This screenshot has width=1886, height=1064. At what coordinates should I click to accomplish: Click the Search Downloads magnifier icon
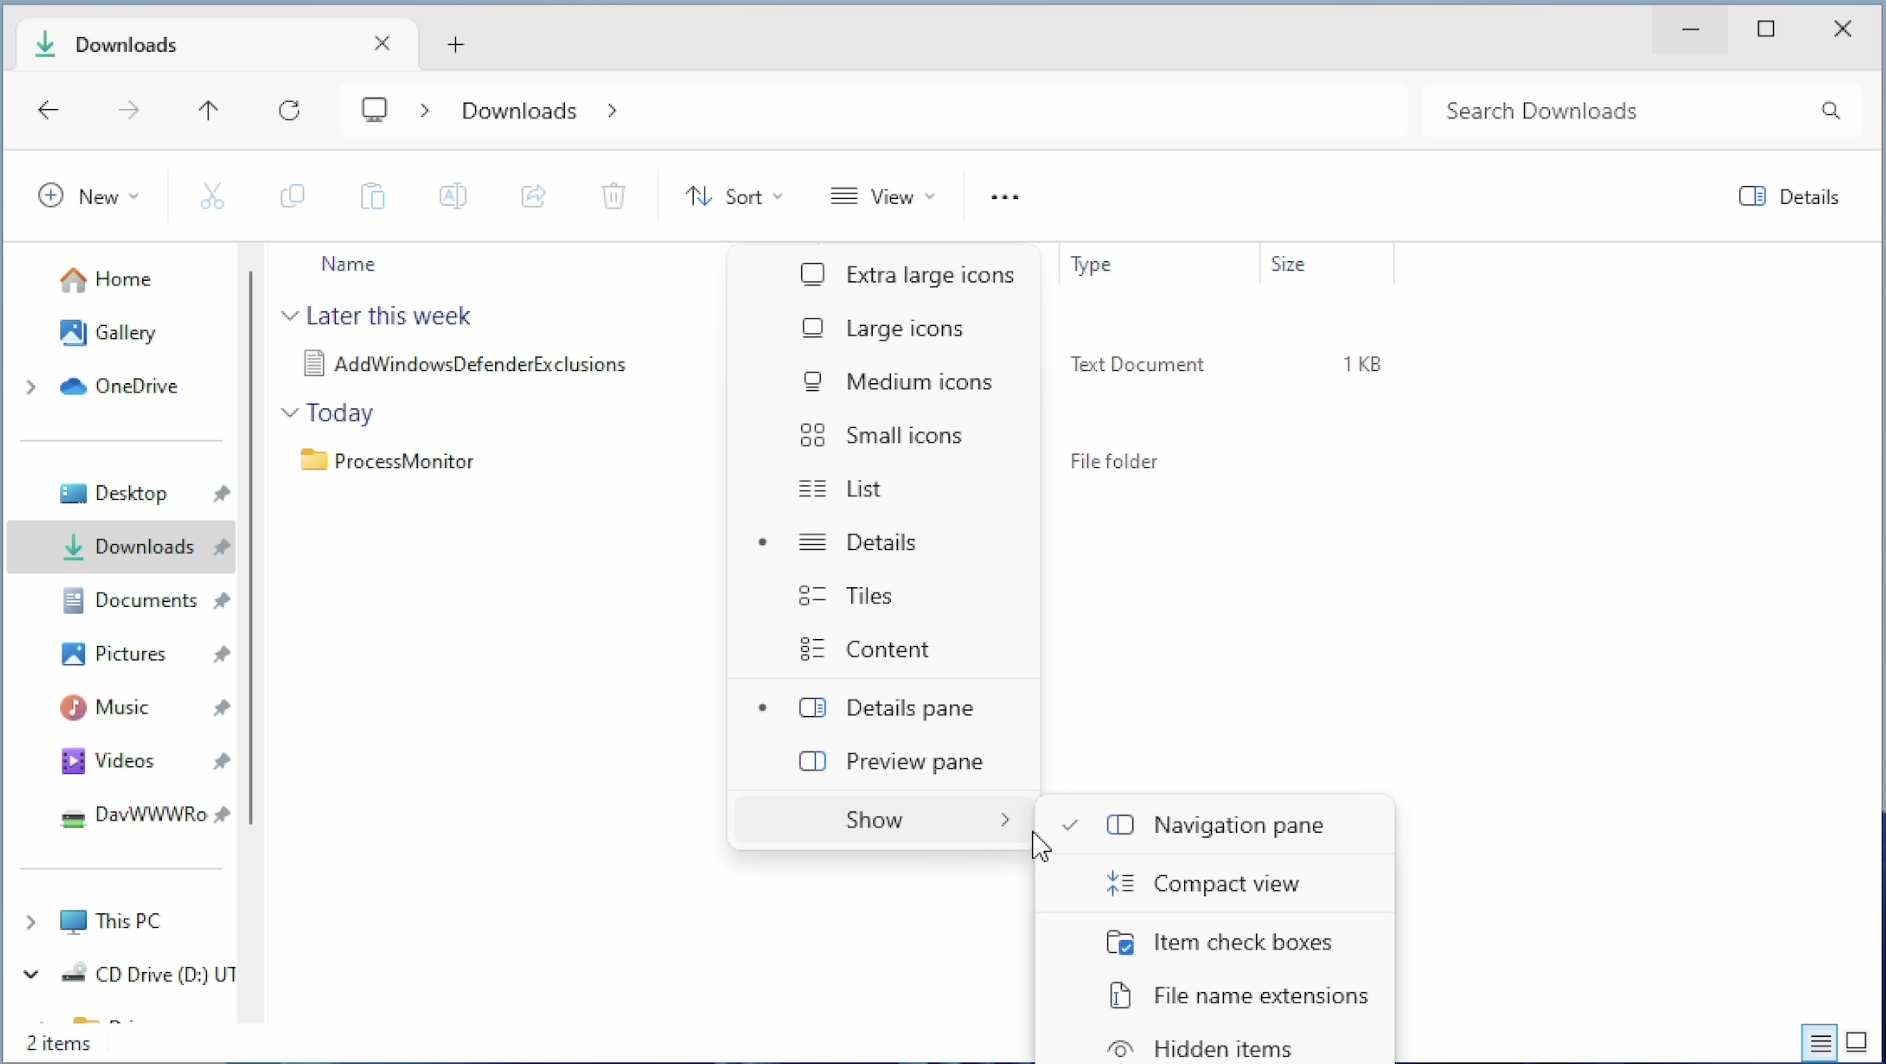coord(1831,110)
